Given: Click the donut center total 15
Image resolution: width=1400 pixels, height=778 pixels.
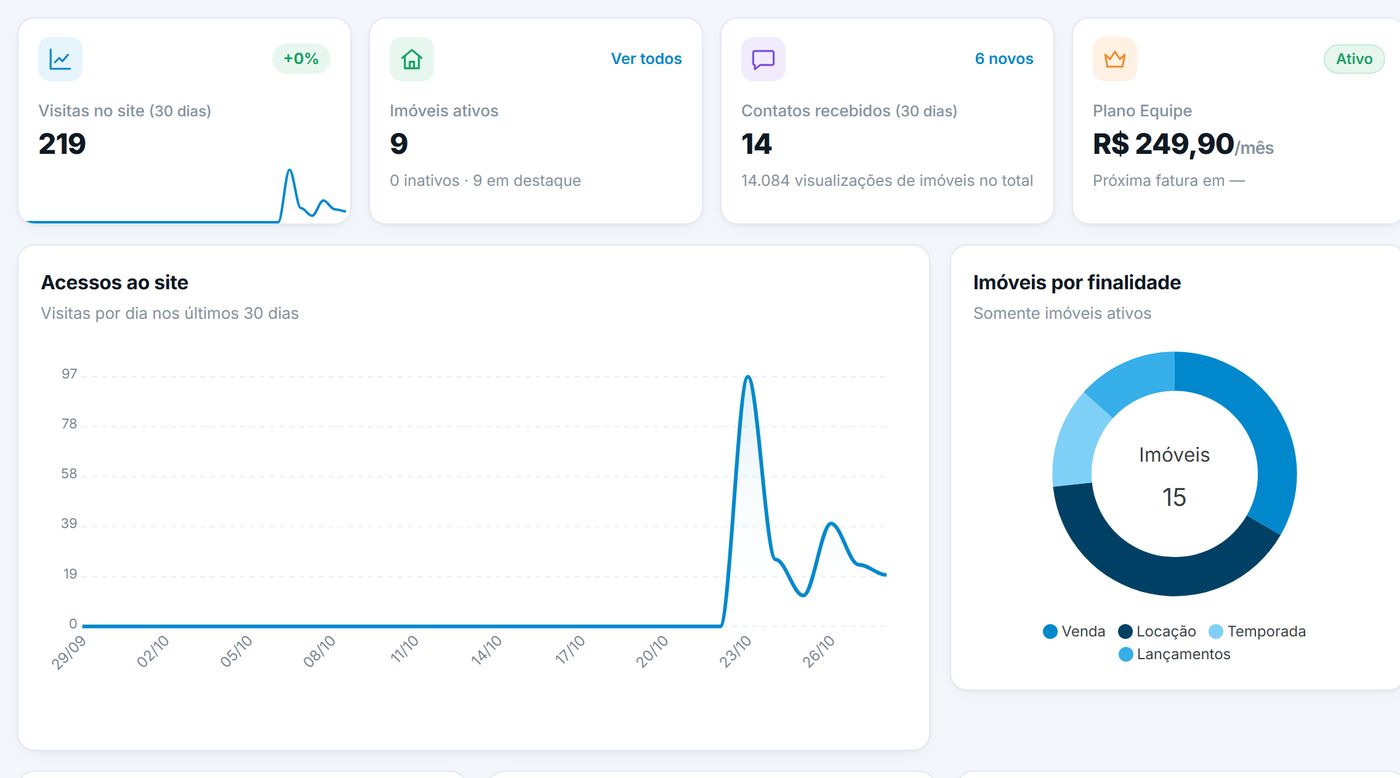Looking at the screenshot, I should (x=1174, y=497).
